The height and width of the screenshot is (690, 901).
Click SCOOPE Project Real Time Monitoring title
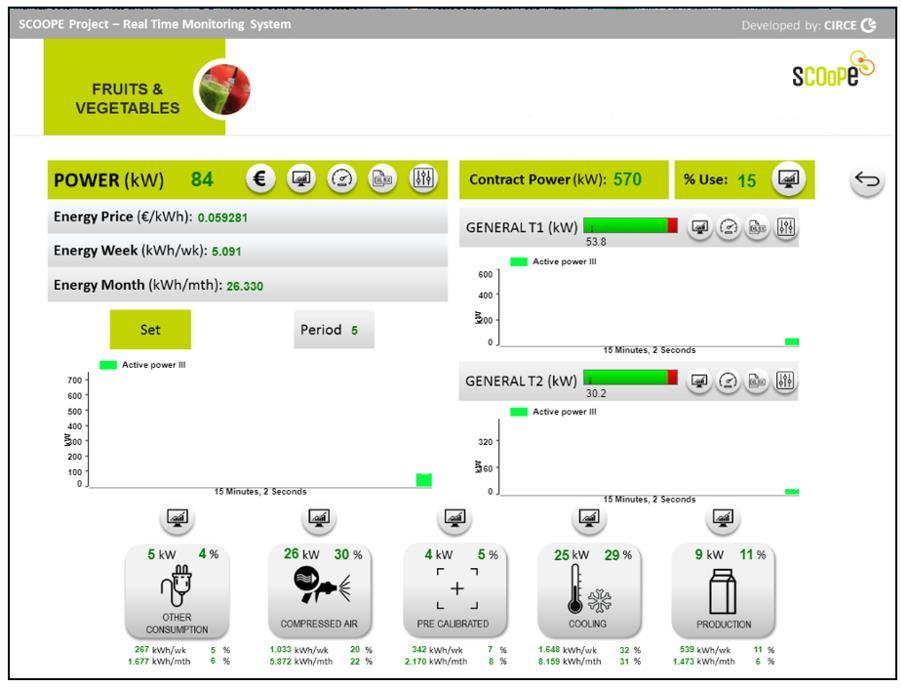click(x=155, y=24)
